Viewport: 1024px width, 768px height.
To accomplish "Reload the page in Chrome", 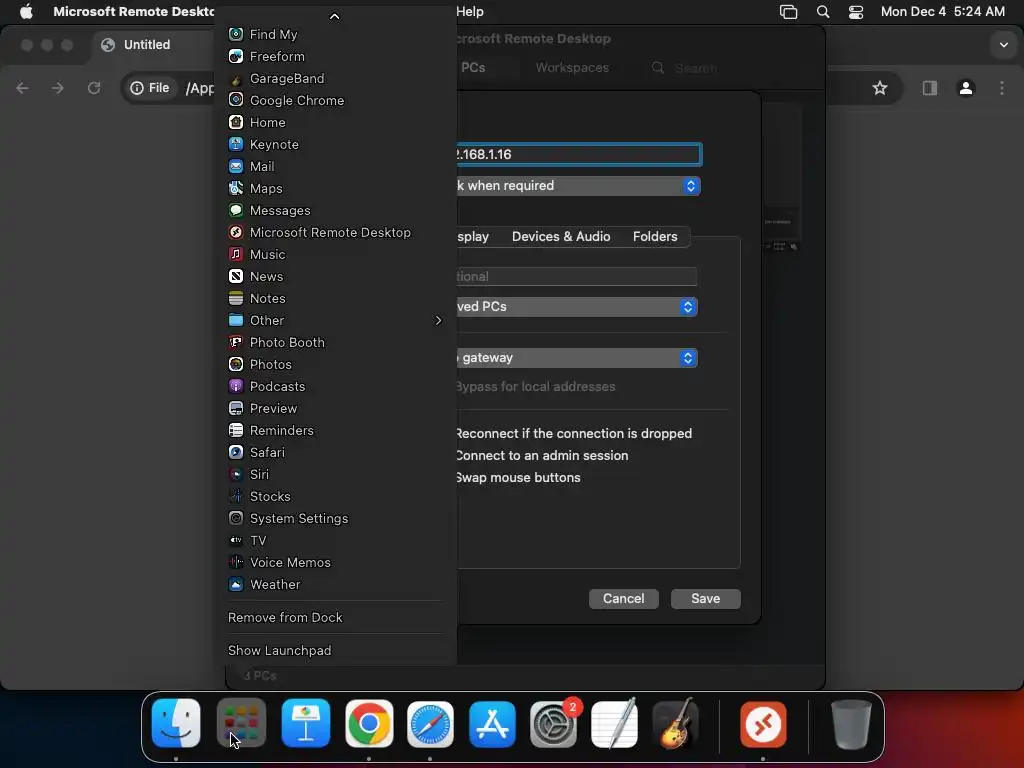I will click(x=94, y=88).
